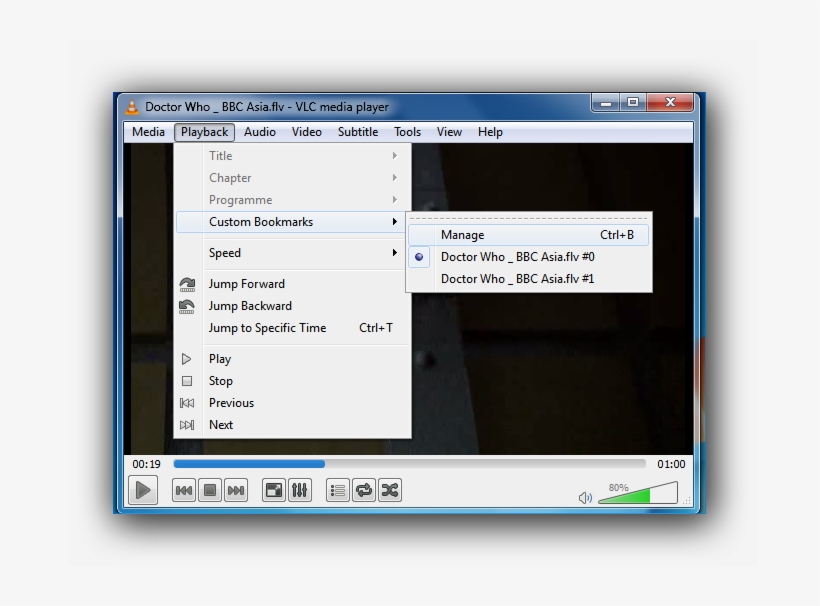Image resolution: width=820 pixels, height=606 pixels.
Task: Toggle fullscreen video button
Action: tap(274, 490)
